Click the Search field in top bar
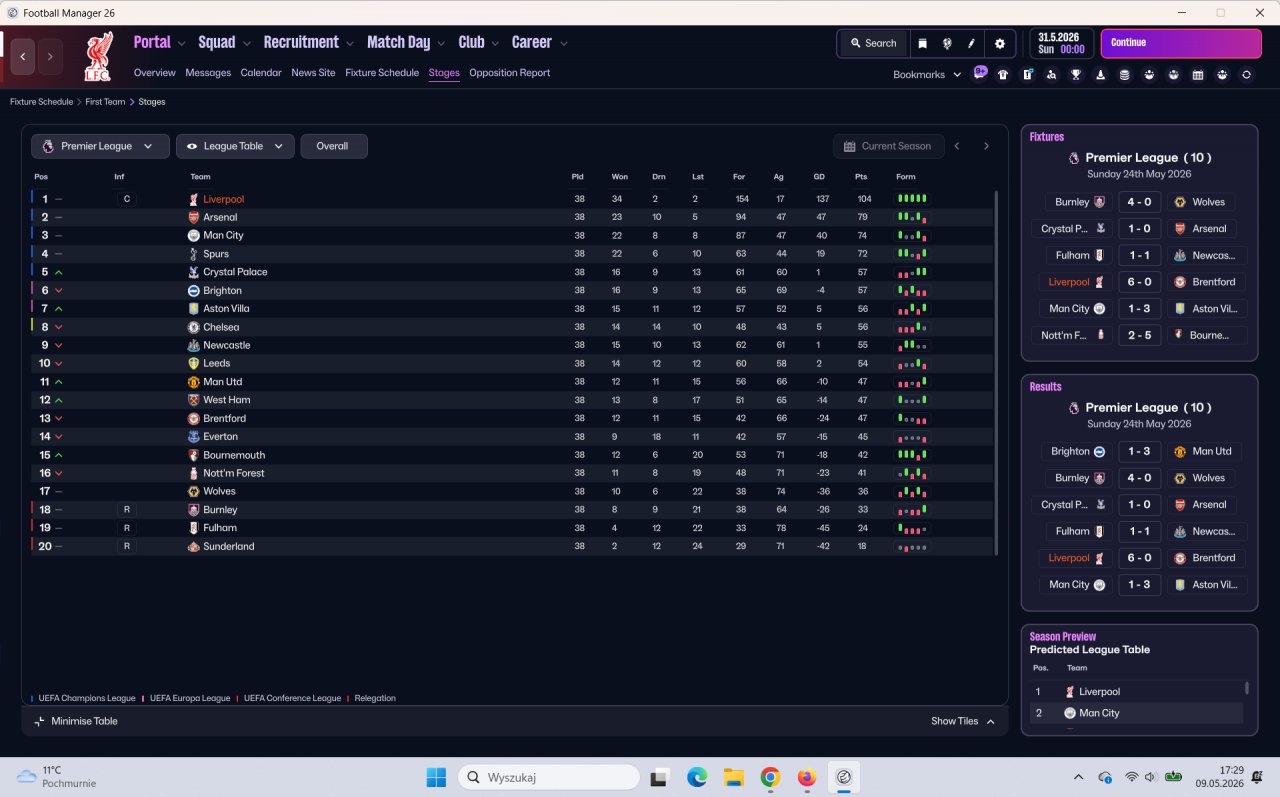The height and width of the screenshot is (797, 1280). [873, 44]
